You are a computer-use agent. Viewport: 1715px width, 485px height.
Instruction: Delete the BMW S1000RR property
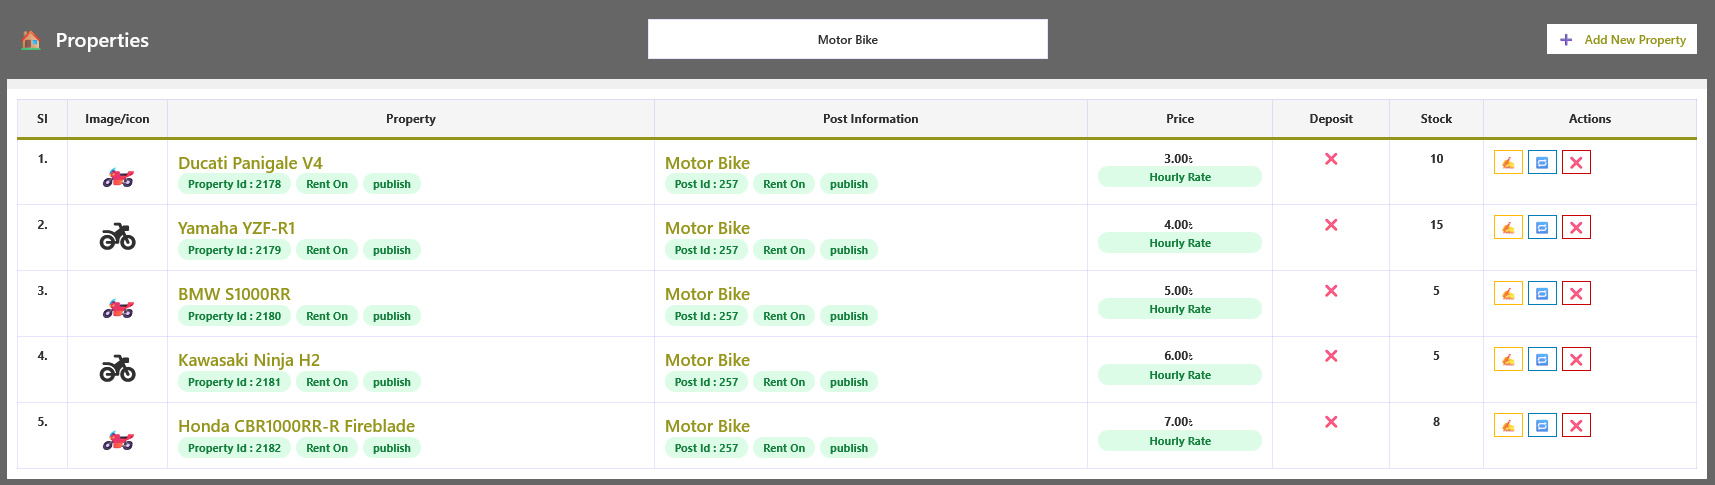(1576, 294)
